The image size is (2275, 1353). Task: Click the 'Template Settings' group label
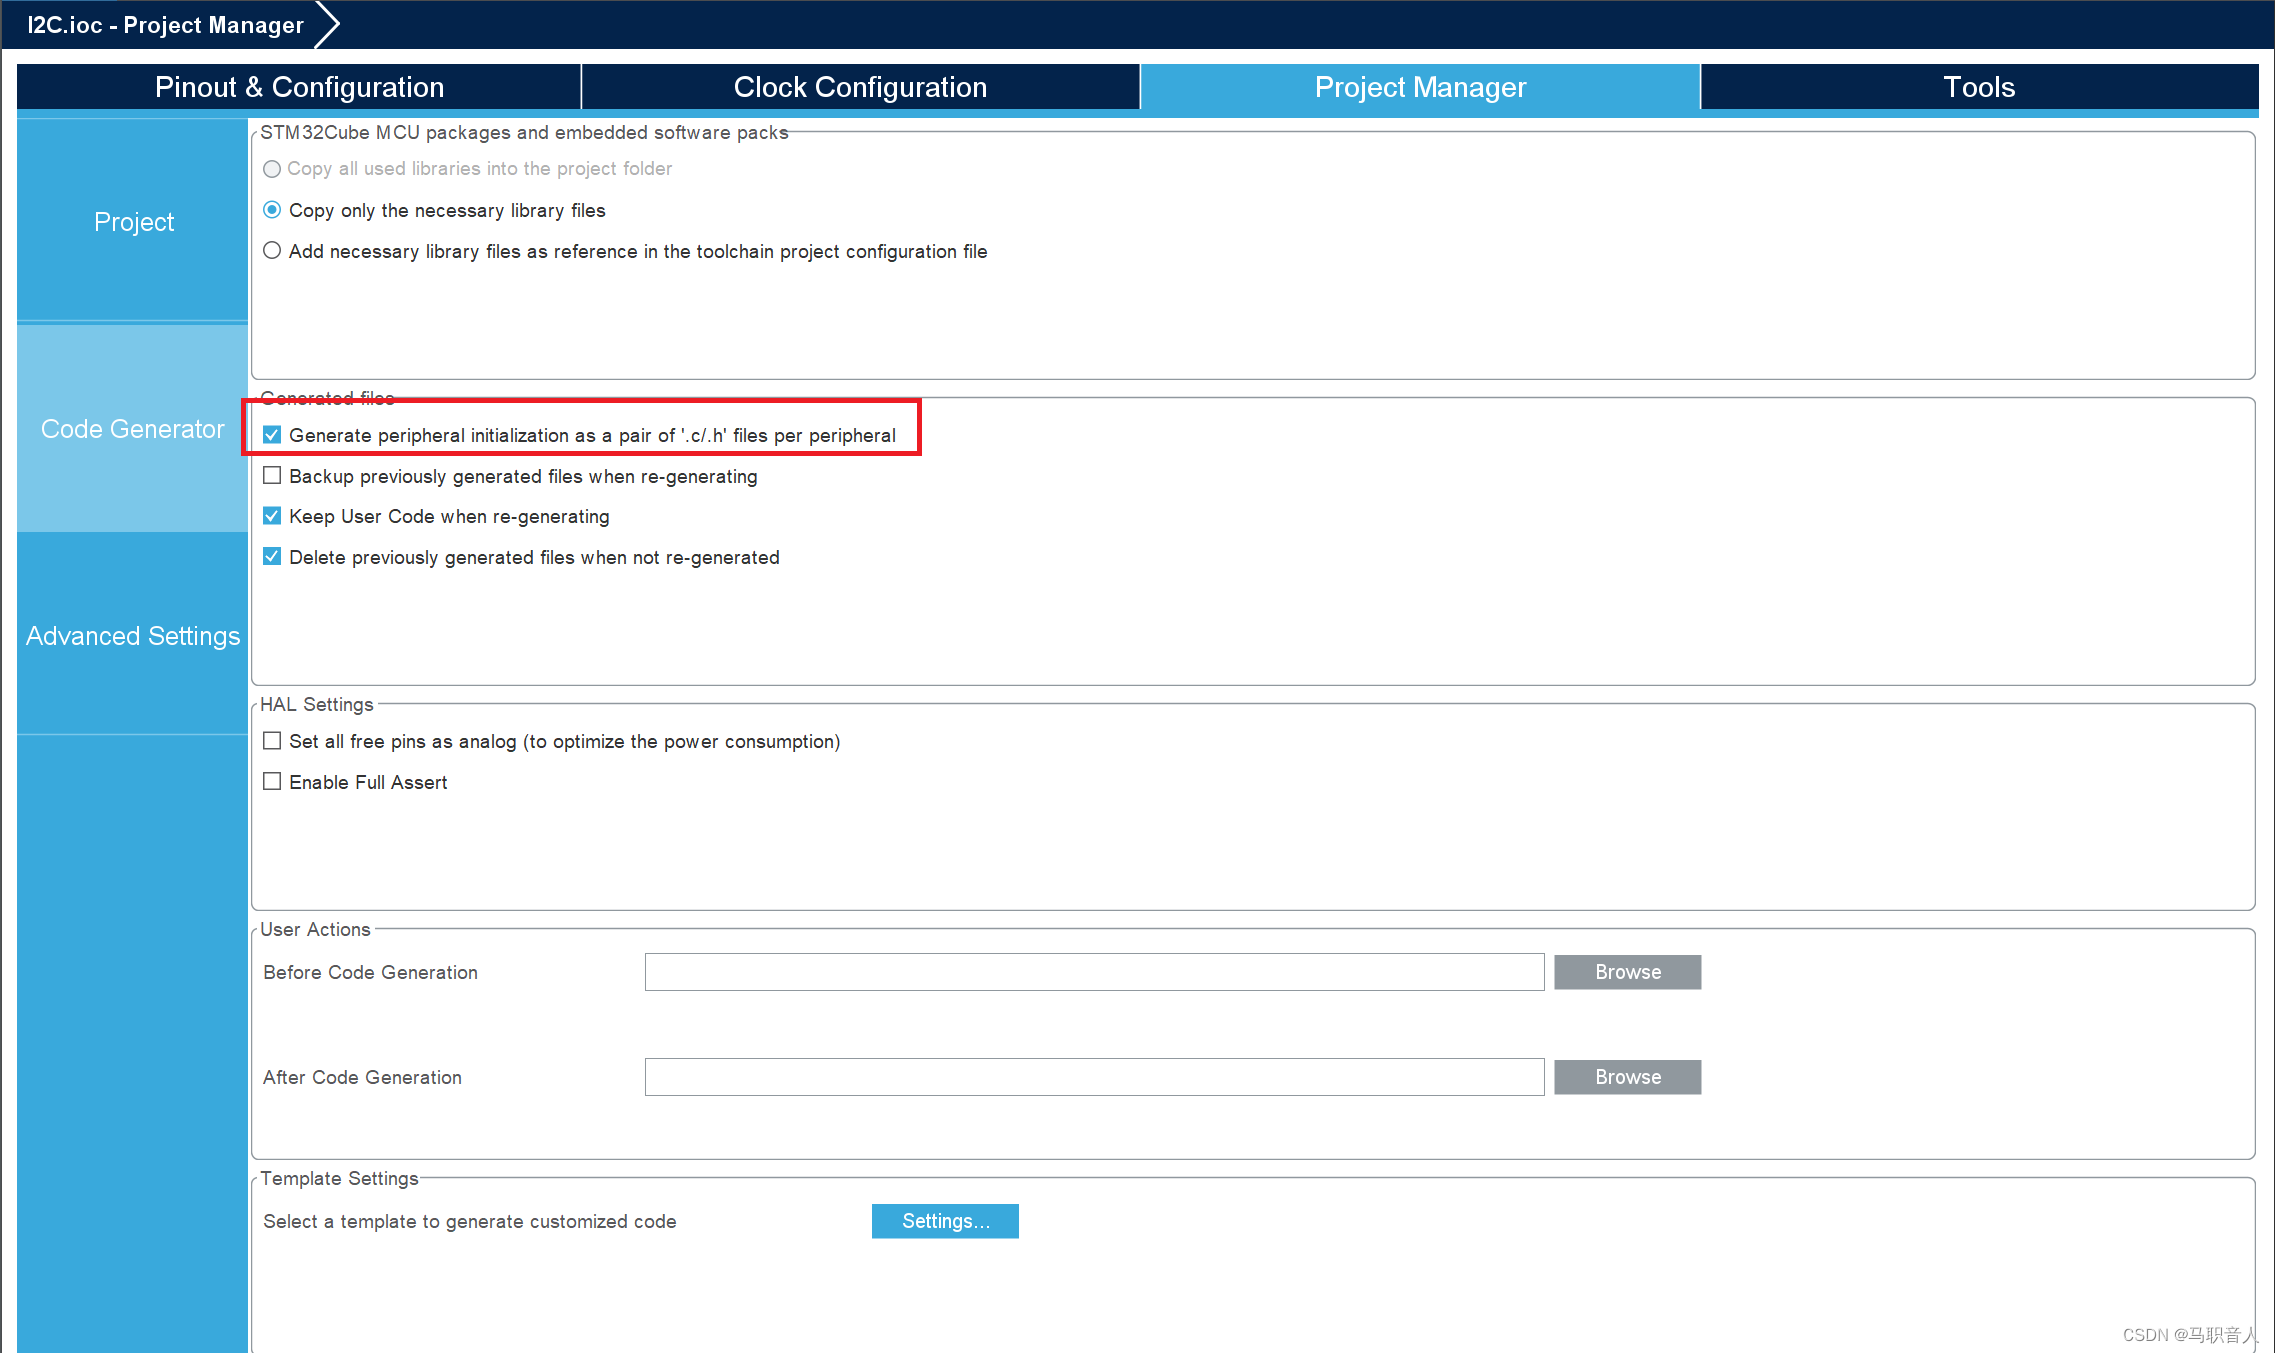tap(339, 1178)
